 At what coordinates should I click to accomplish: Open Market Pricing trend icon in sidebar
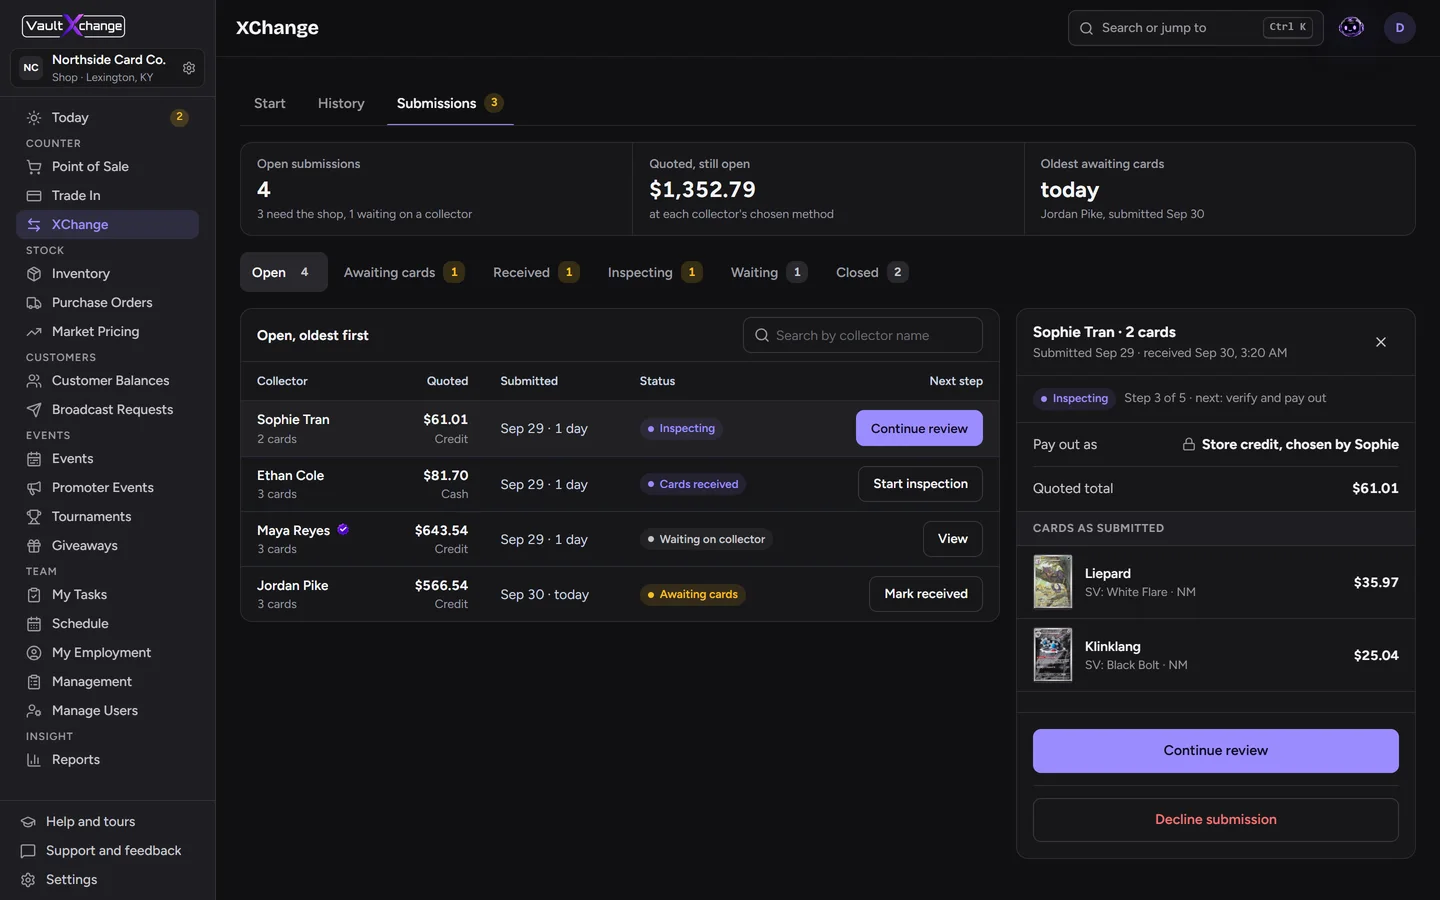coord(34,332)
